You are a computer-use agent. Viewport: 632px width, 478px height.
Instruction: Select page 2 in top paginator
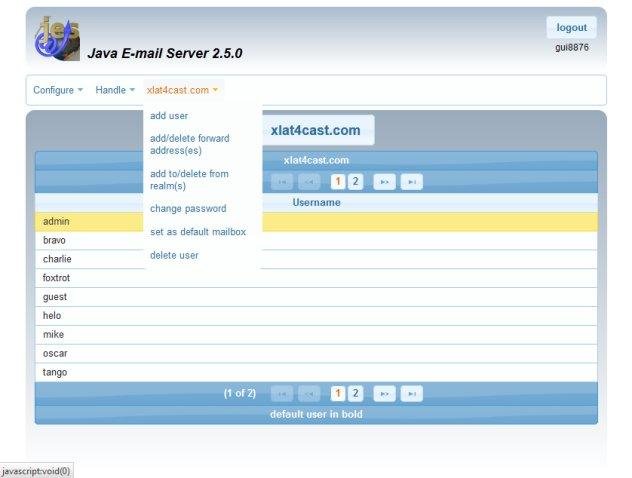(x=356, y=182)
